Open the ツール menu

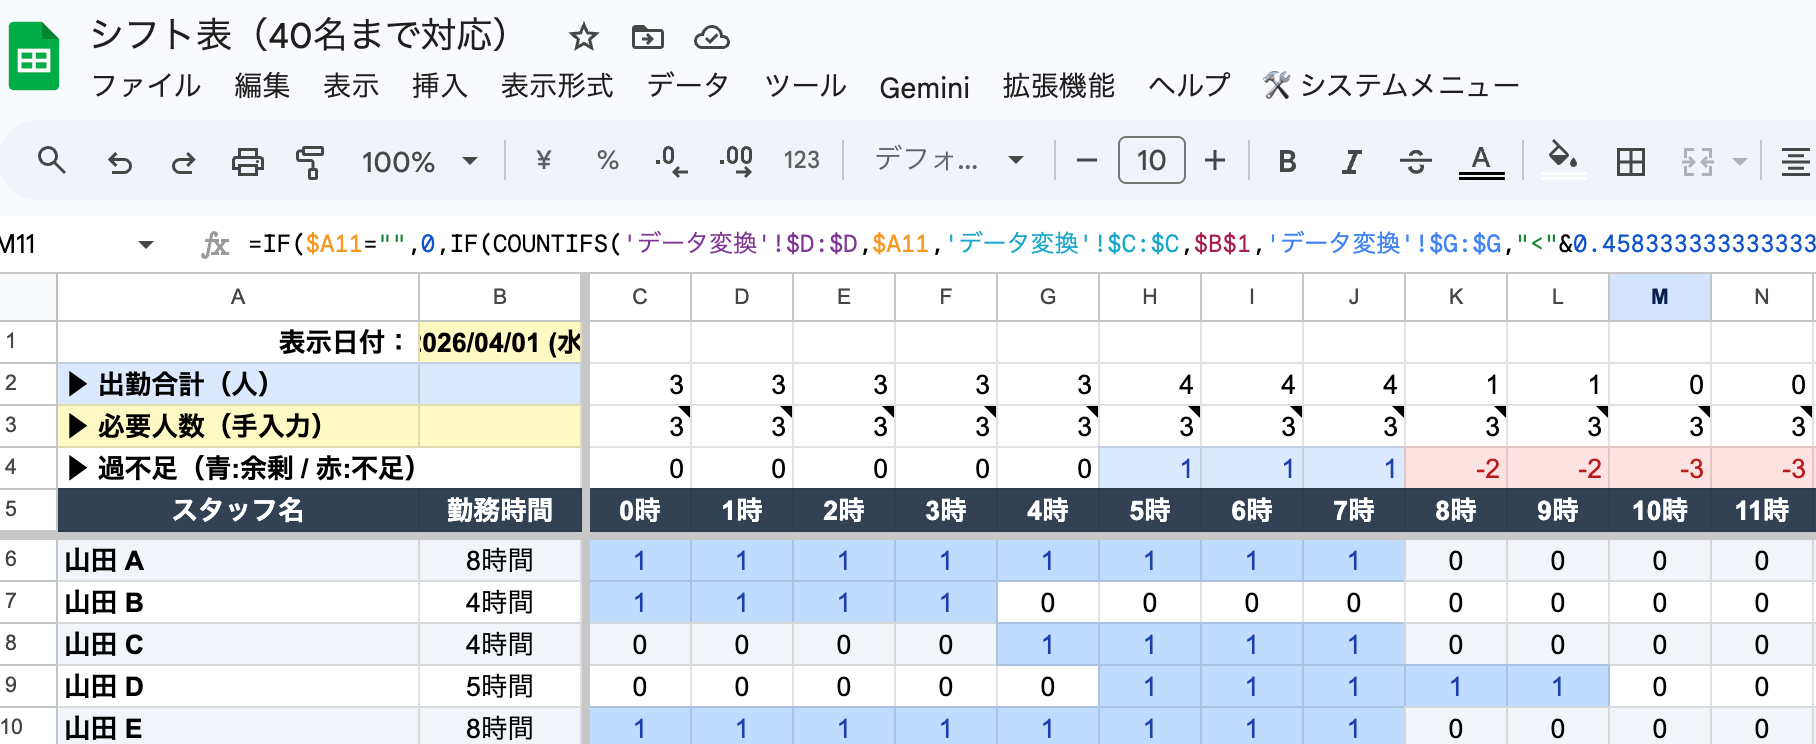click(805, 86)
